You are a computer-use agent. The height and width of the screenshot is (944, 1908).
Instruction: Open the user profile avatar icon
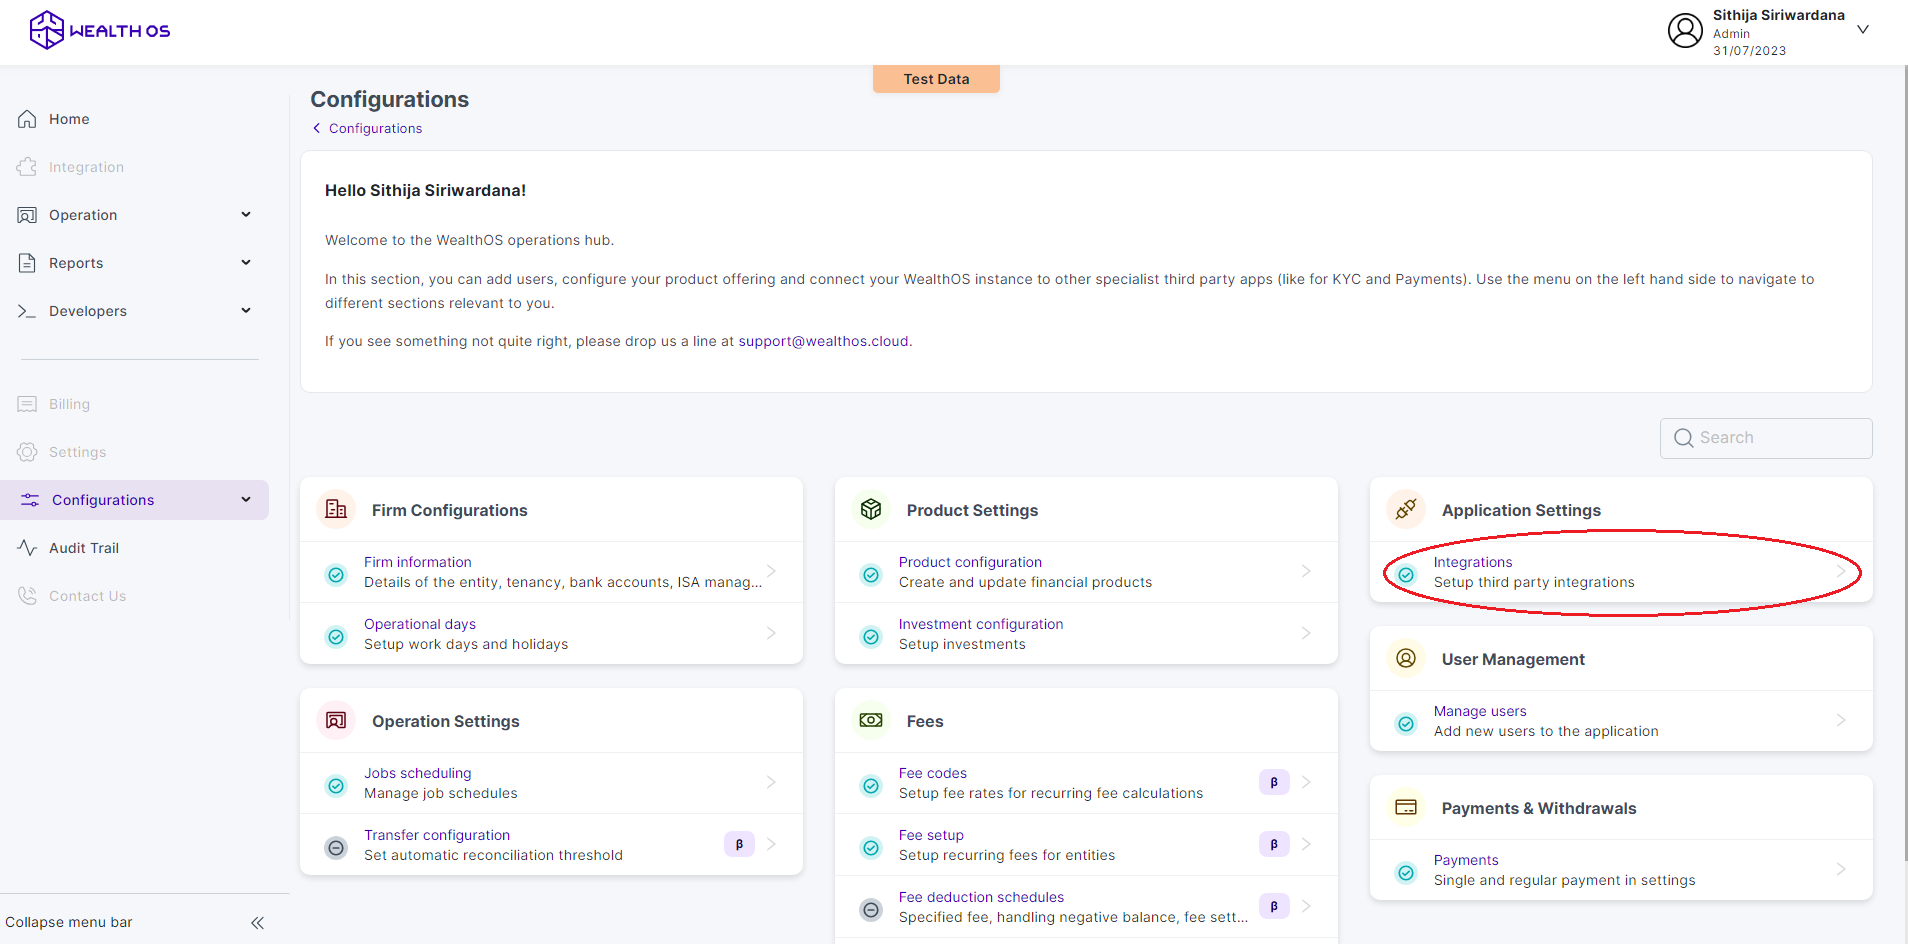pyautogui.click(x=1685, y=30)
